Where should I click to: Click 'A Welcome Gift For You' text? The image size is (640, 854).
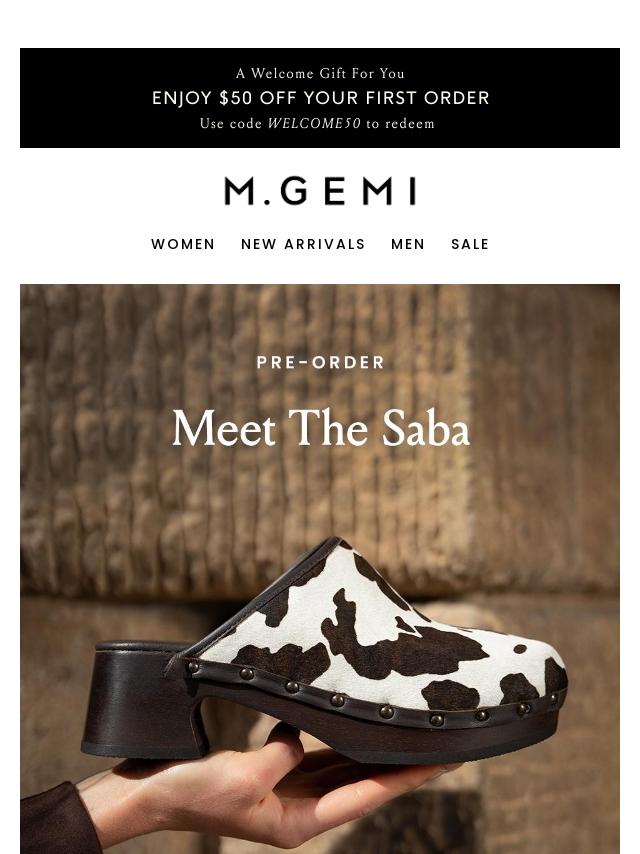pyautogui.click(x=320, y=73)
